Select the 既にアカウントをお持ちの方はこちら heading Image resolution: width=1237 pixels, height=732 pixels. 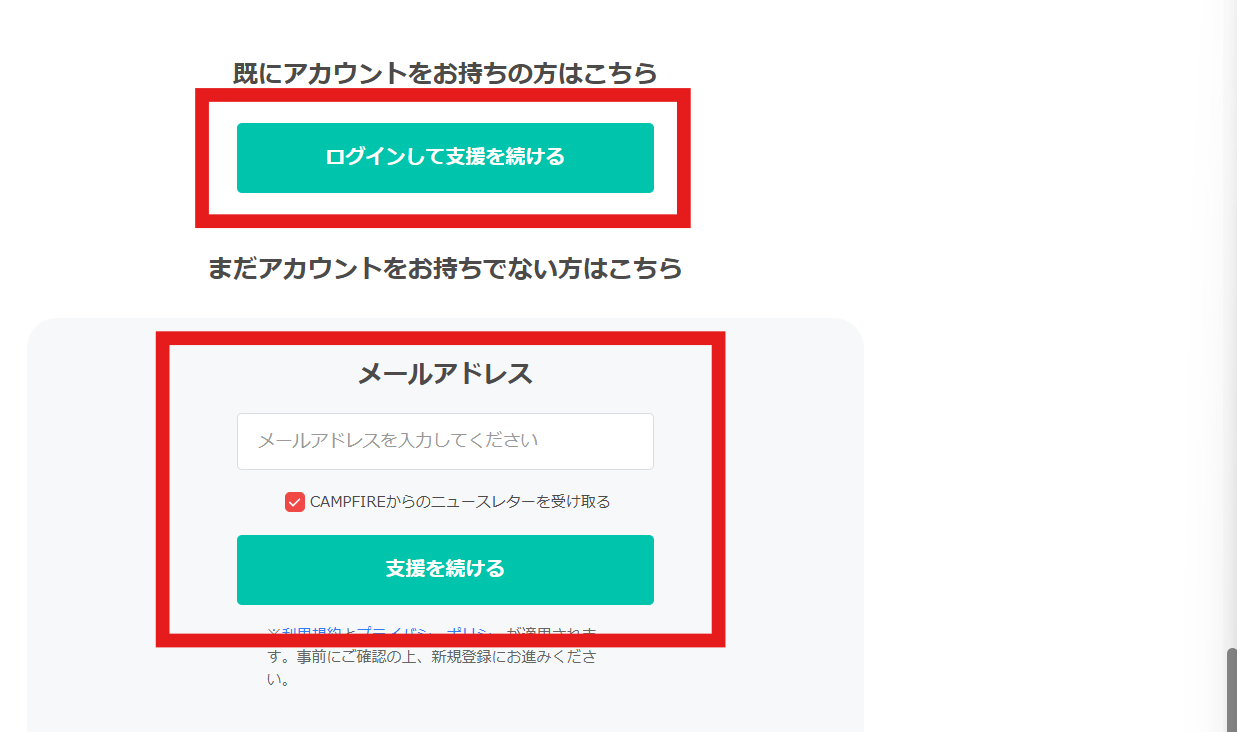(x=445, y=73)
